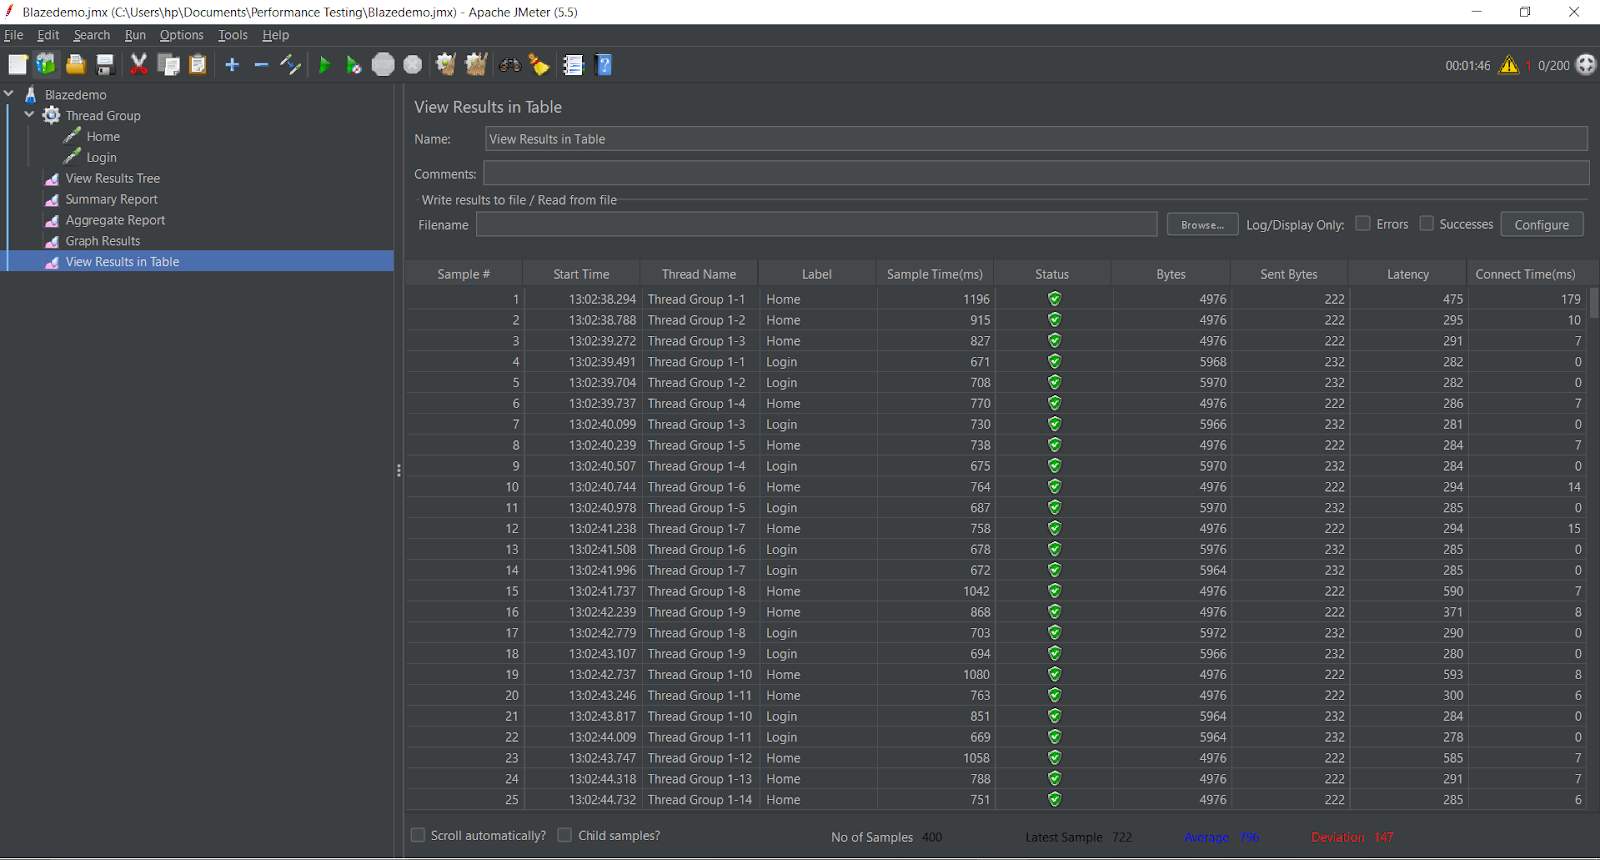Select Home sampler in tree
The image size is (1600, 860).
click(x=103, y=136)
